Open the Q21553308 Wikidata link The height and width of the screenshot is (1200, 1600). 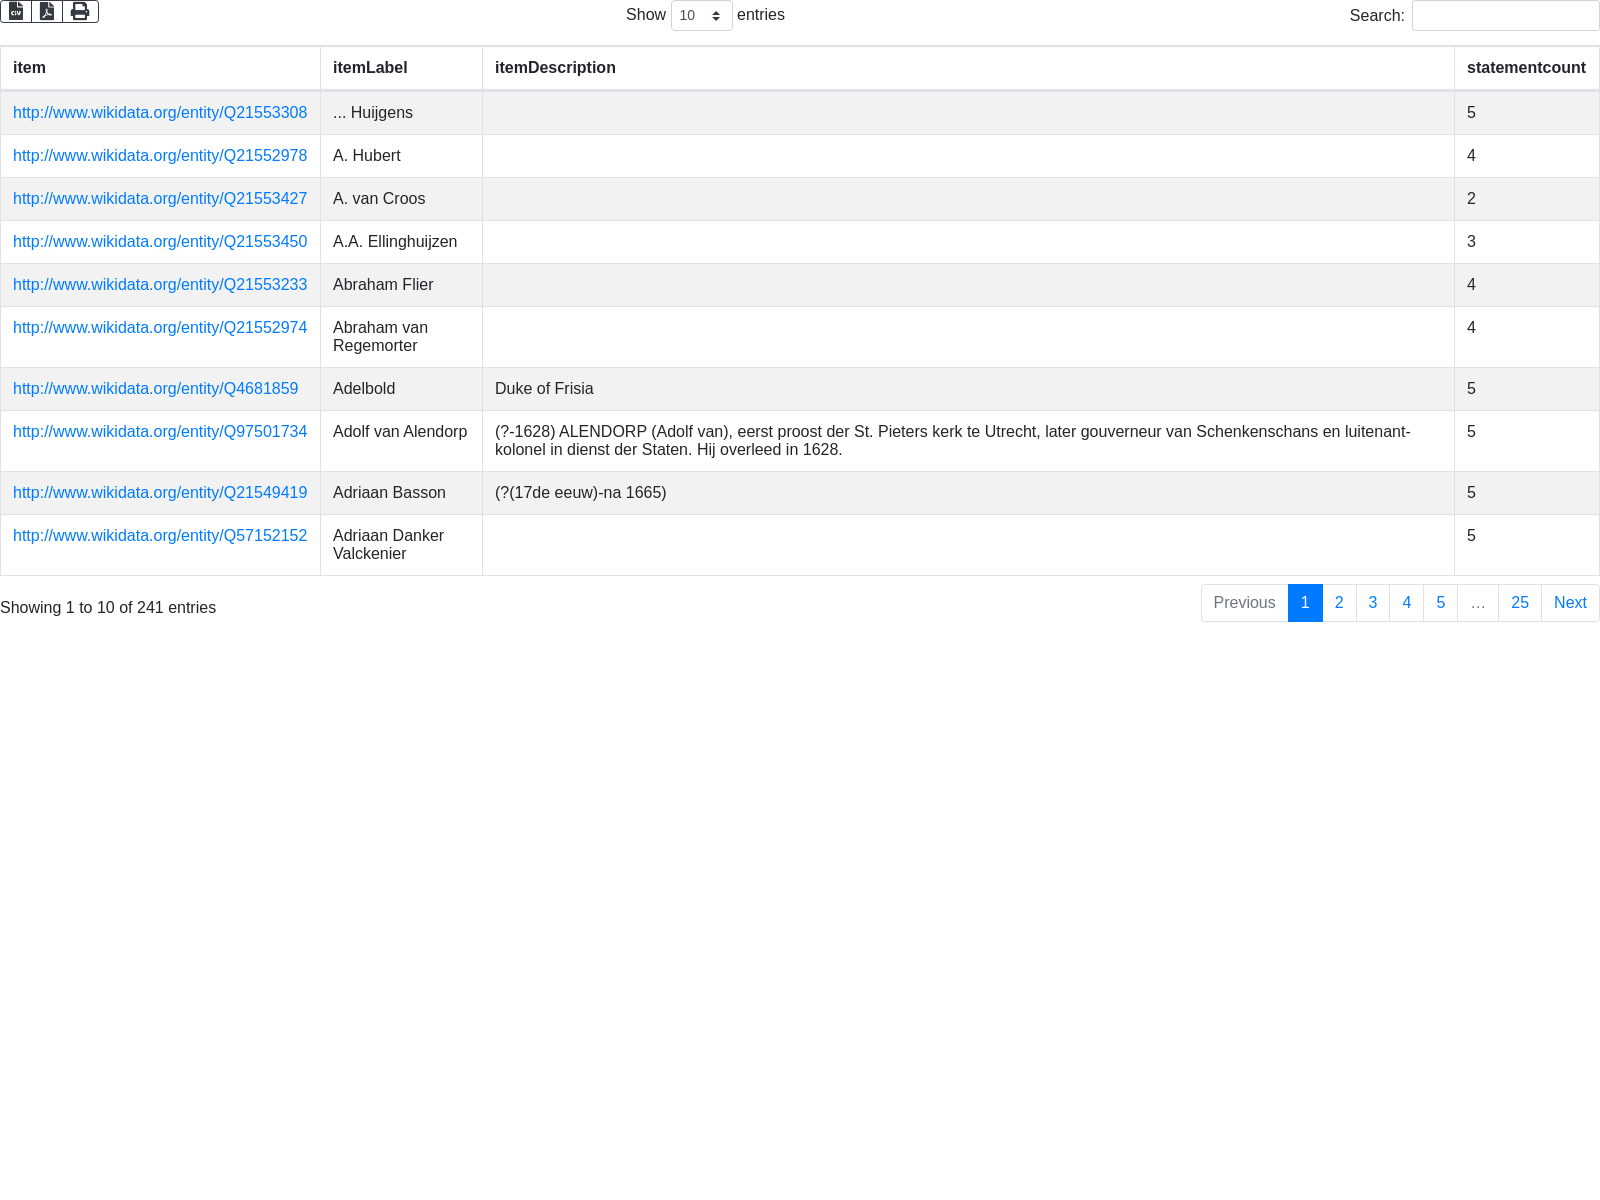(x=160, y=113)
